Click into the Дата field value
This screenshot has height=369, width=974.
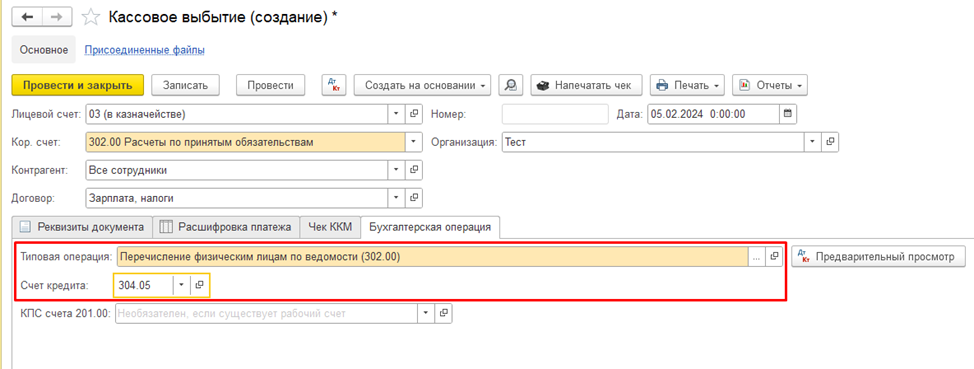pyautogui.click(x=713, y=114)
